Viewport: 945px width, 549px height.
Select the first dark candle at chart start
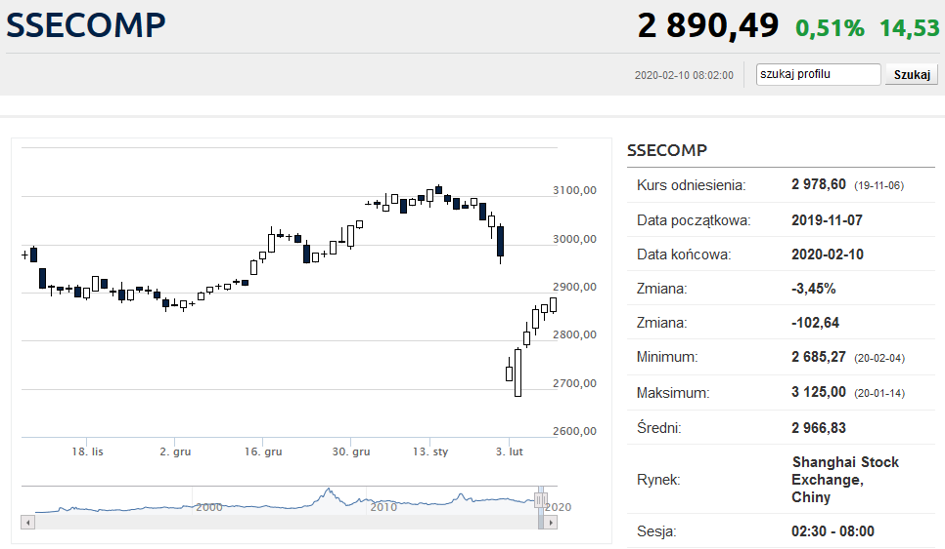point(34,254)
